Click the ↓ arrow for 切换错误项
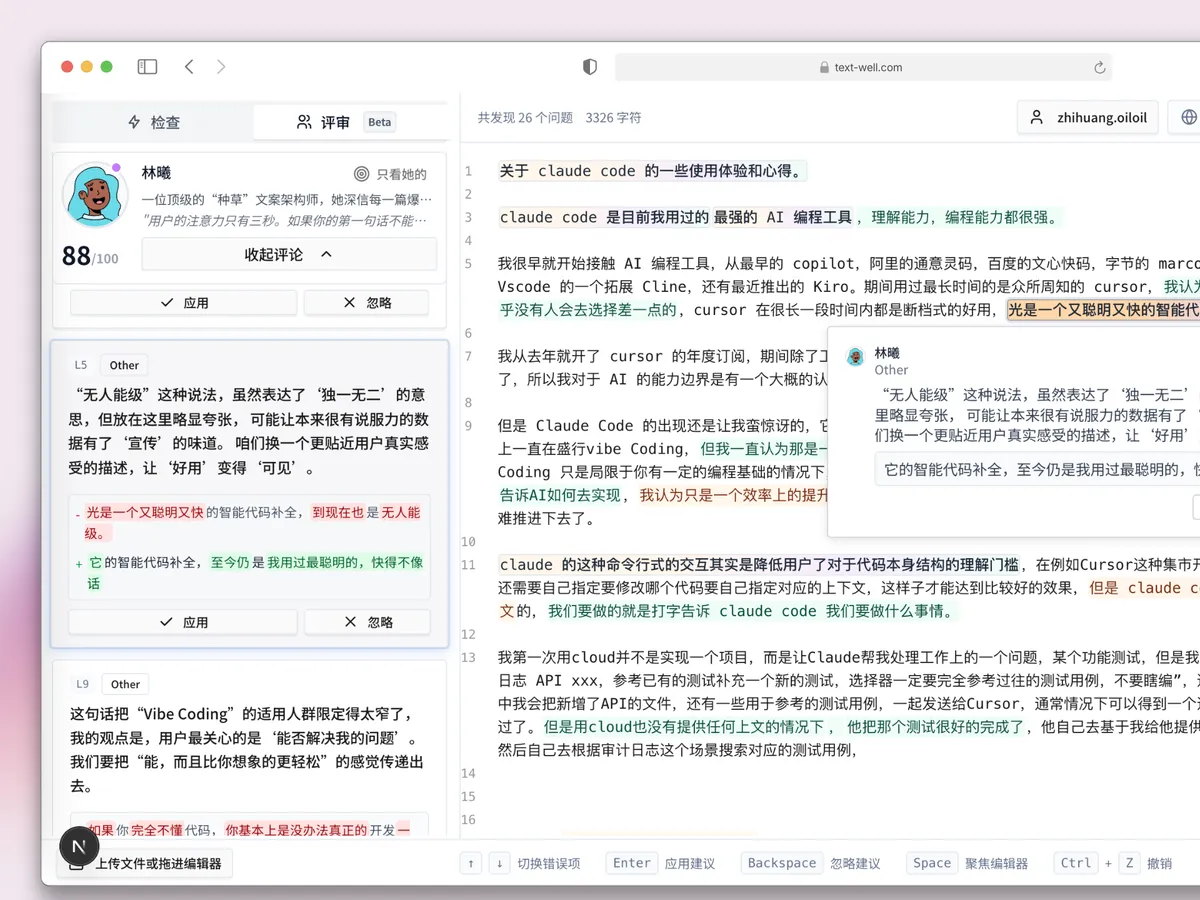This screenshot has width=1200, height=900. click(499, 862)
